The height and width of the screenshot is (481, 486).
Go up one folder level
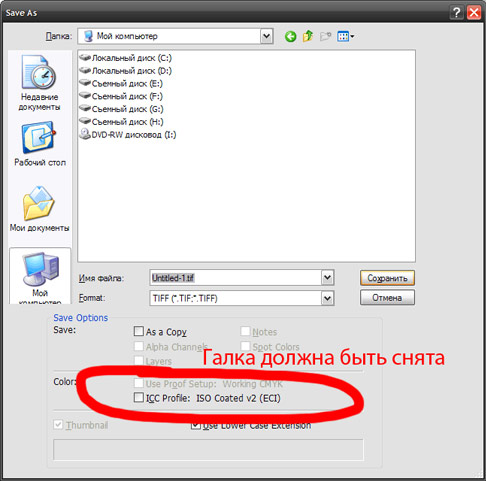tap(308, 36)
